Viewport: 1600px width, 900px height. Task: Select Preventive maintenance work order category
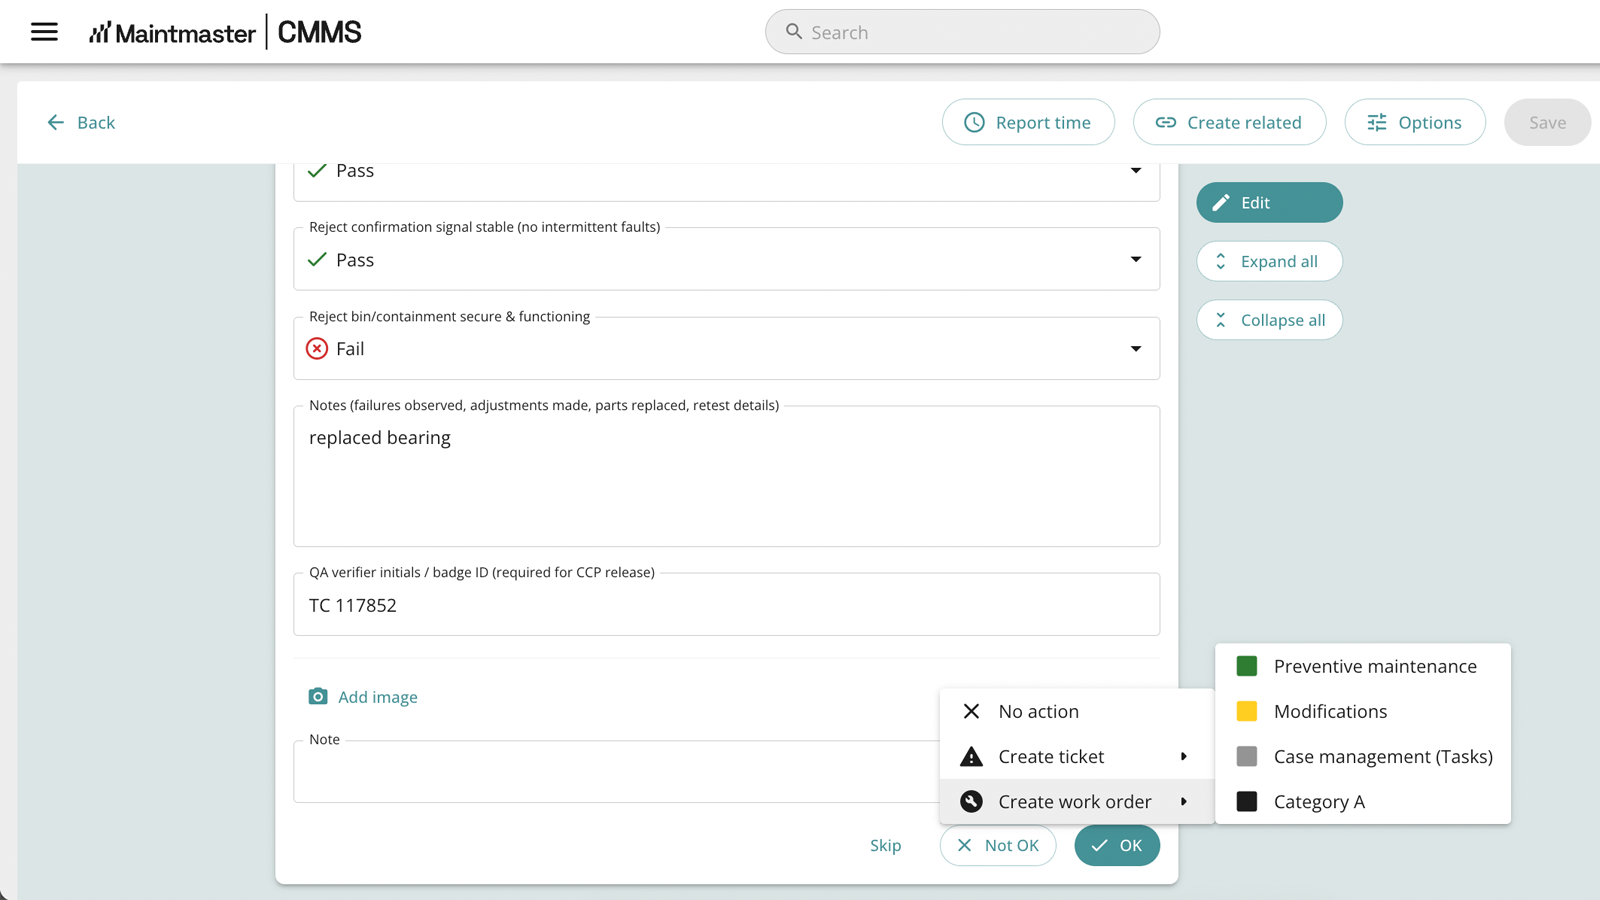[1363, 666]
